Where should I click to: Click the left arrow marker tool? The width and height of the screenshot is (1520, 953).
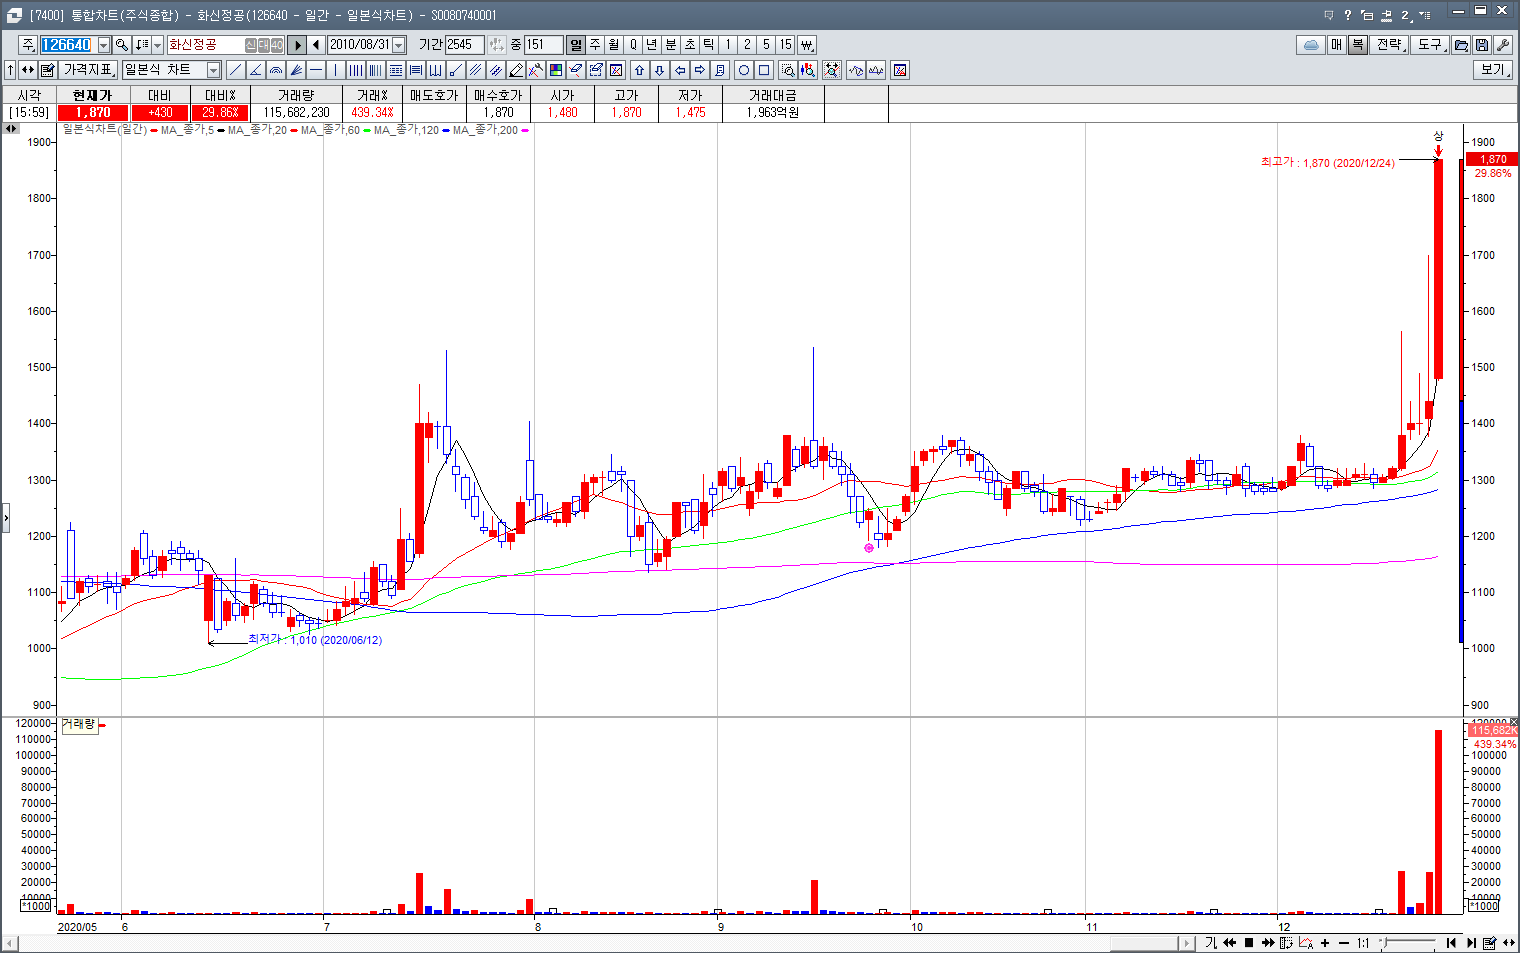tap(680, 70)
